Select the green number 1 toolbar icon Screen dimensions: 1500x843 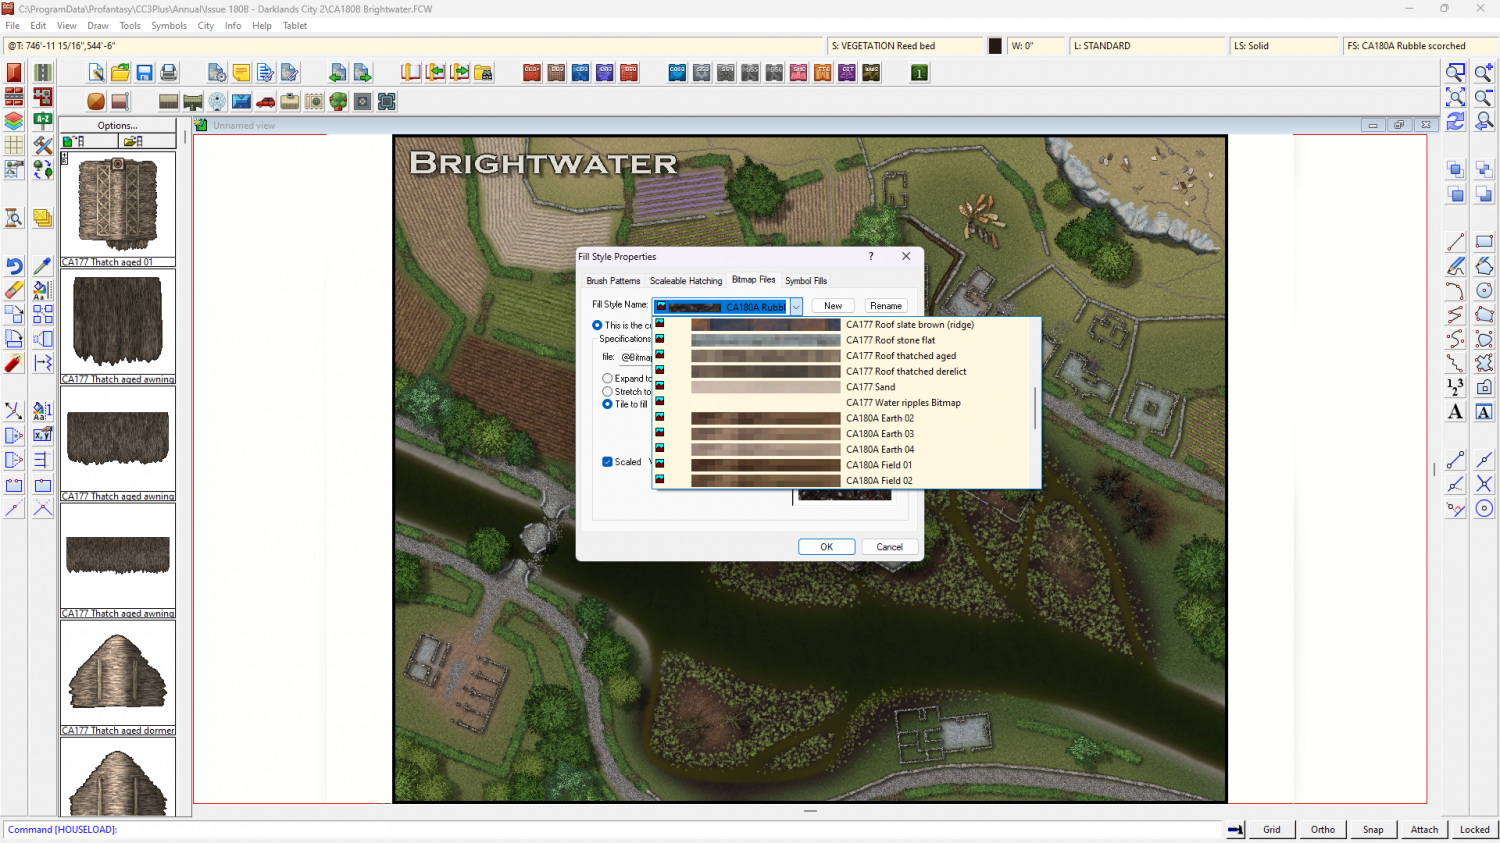(x=919, y=73)
